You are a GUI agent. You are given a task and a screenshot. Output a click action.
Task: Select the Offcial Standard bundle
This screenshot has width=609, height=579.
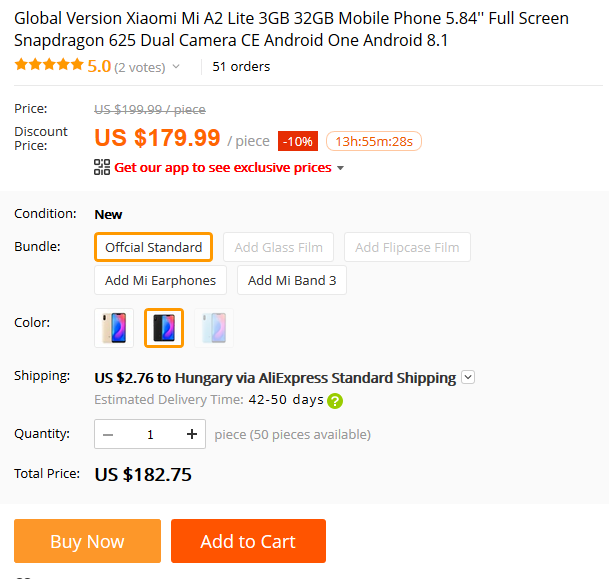tap(153, 247)
